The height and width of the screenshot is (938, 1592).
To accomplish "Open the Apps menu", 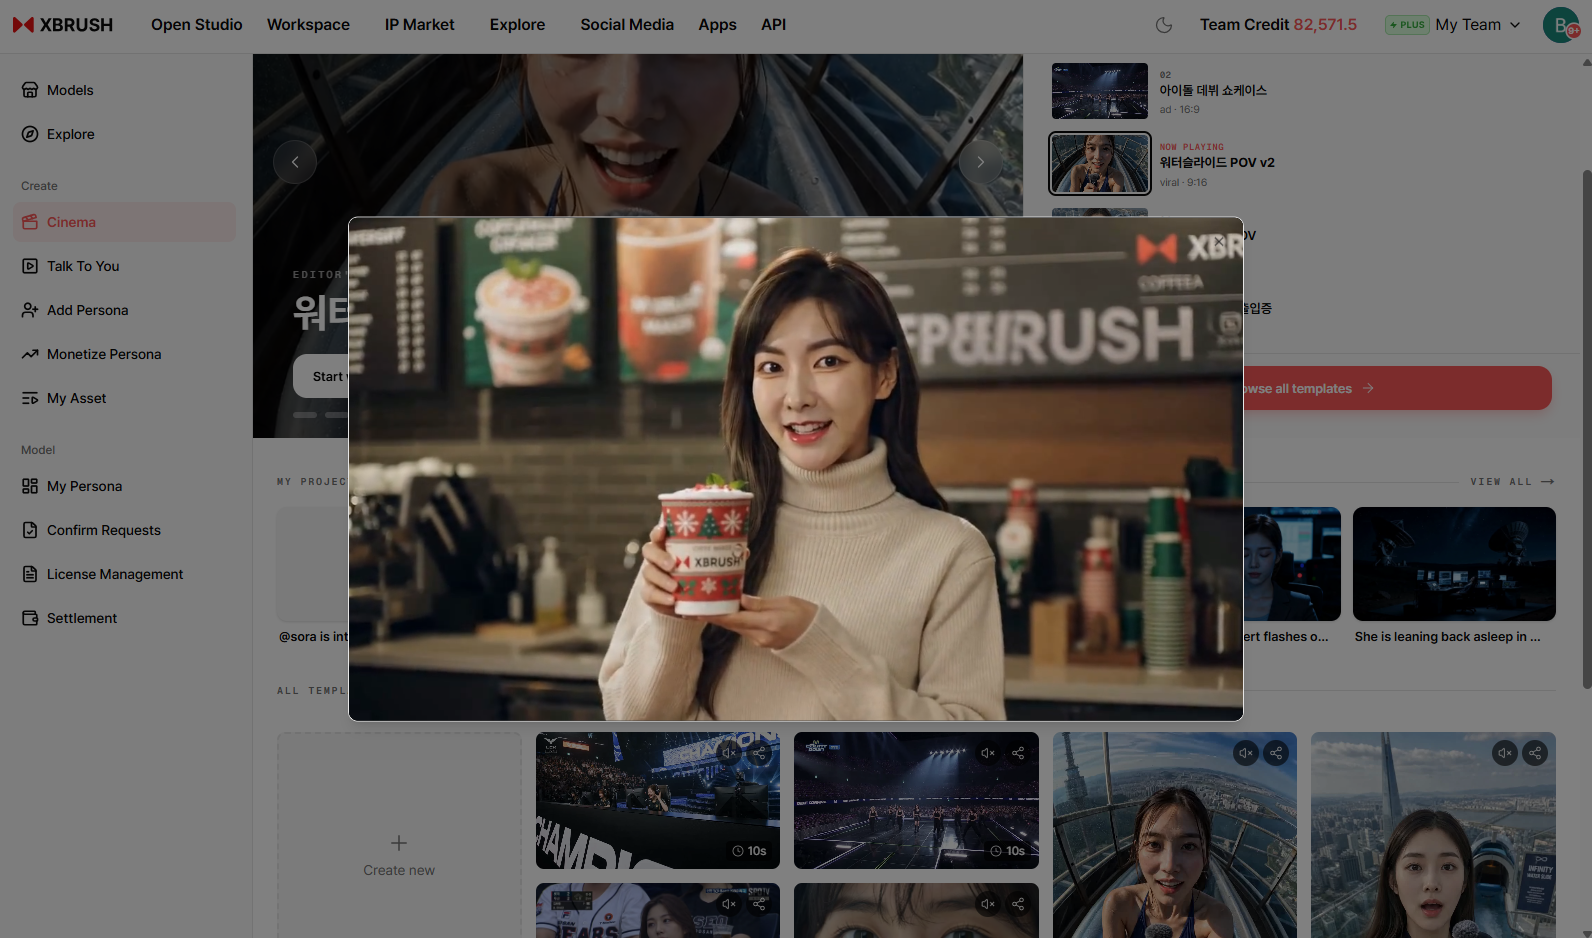I will click(717, 25).
